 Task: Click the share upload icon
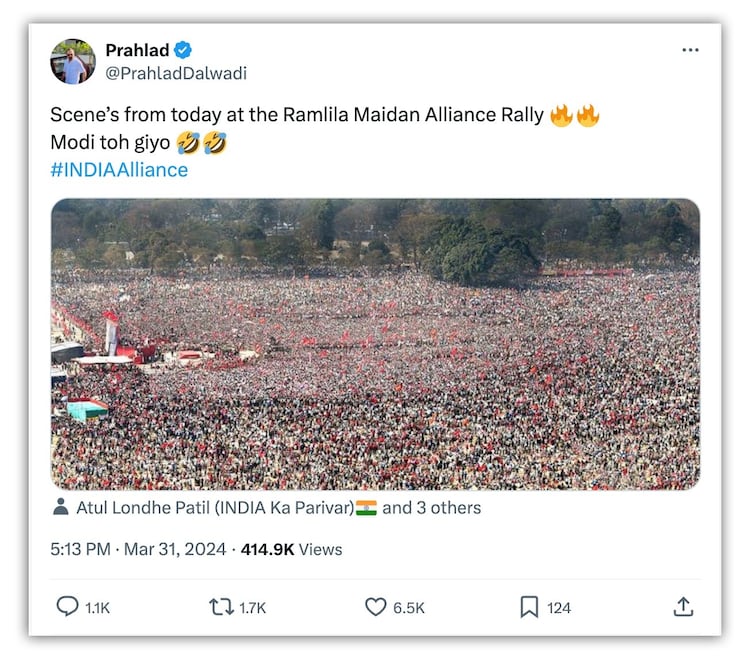[x=683, y=606]
